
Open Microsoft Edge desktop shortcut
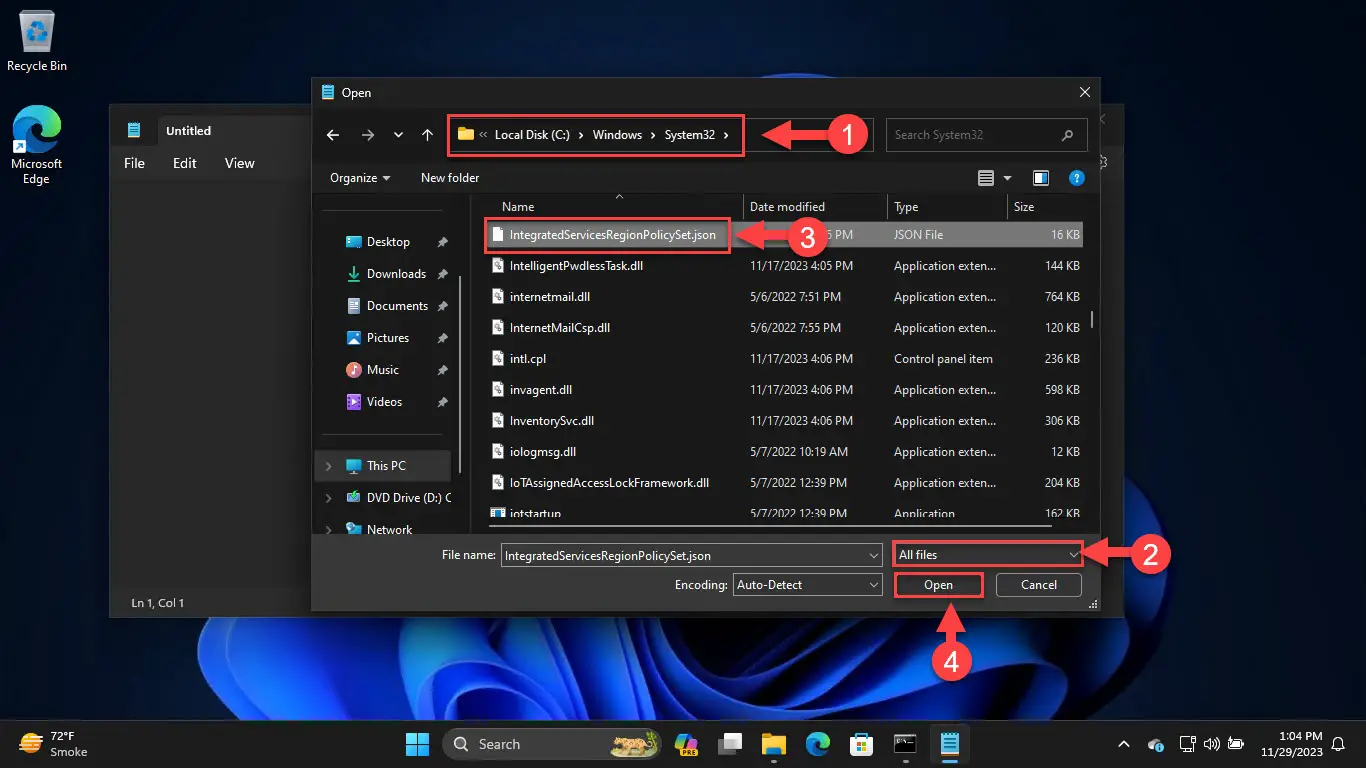(x=36, y=147)
